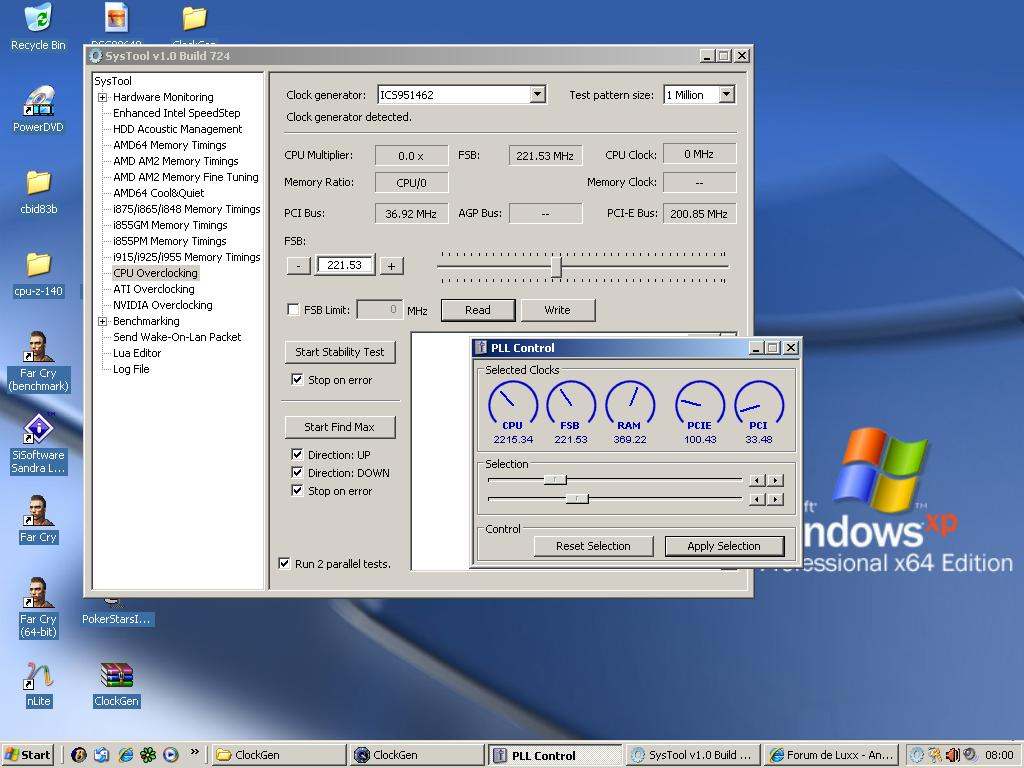Select ATI Overclocking in the tree
1024x768 pixels.
click(153, 289)
